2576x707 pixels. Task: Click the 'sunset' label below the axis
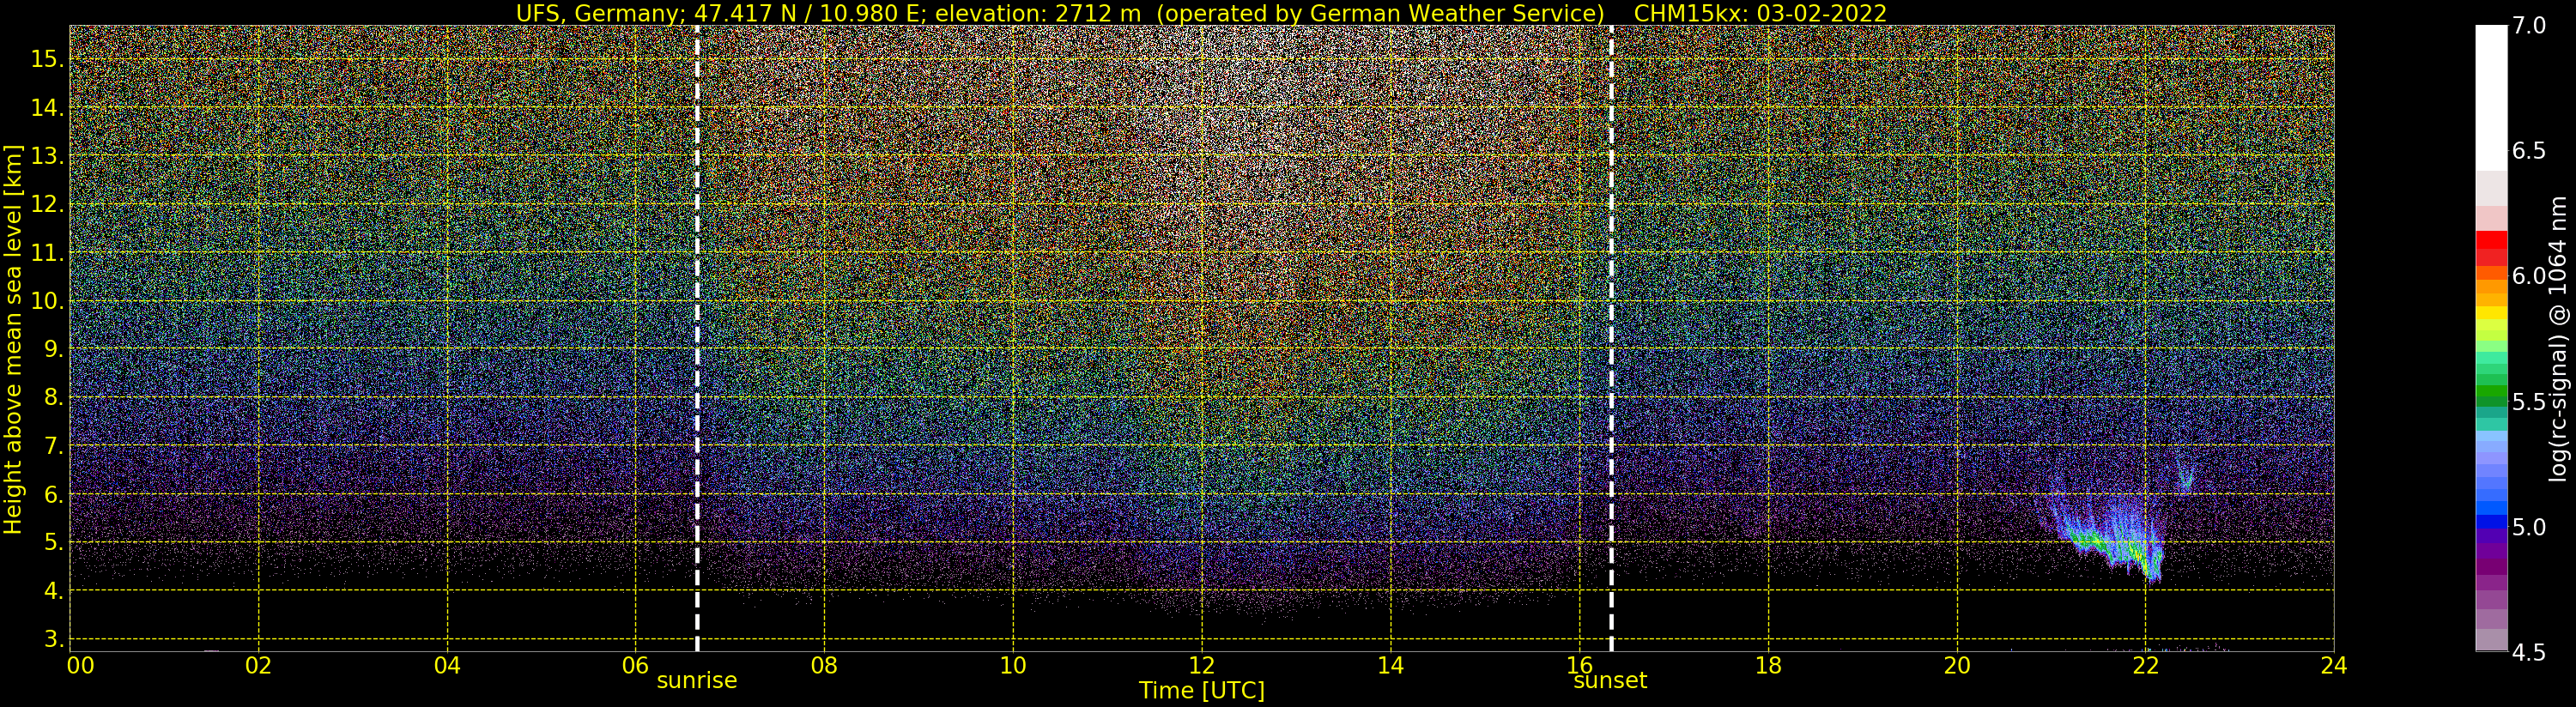(1610, 681)
